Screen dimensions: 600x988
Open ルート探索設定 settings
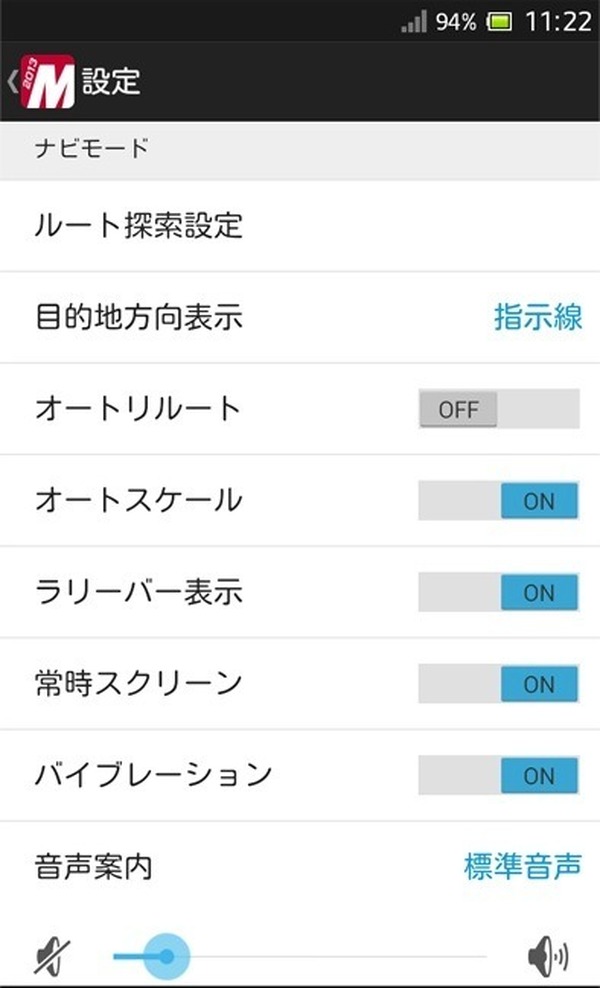point(138,225)
